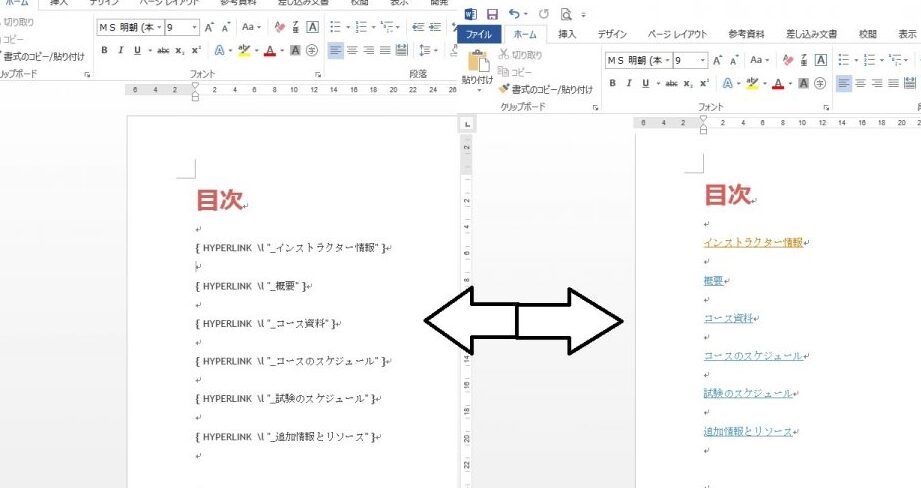Toggle Italic in right window

click(x=628, y=83)
